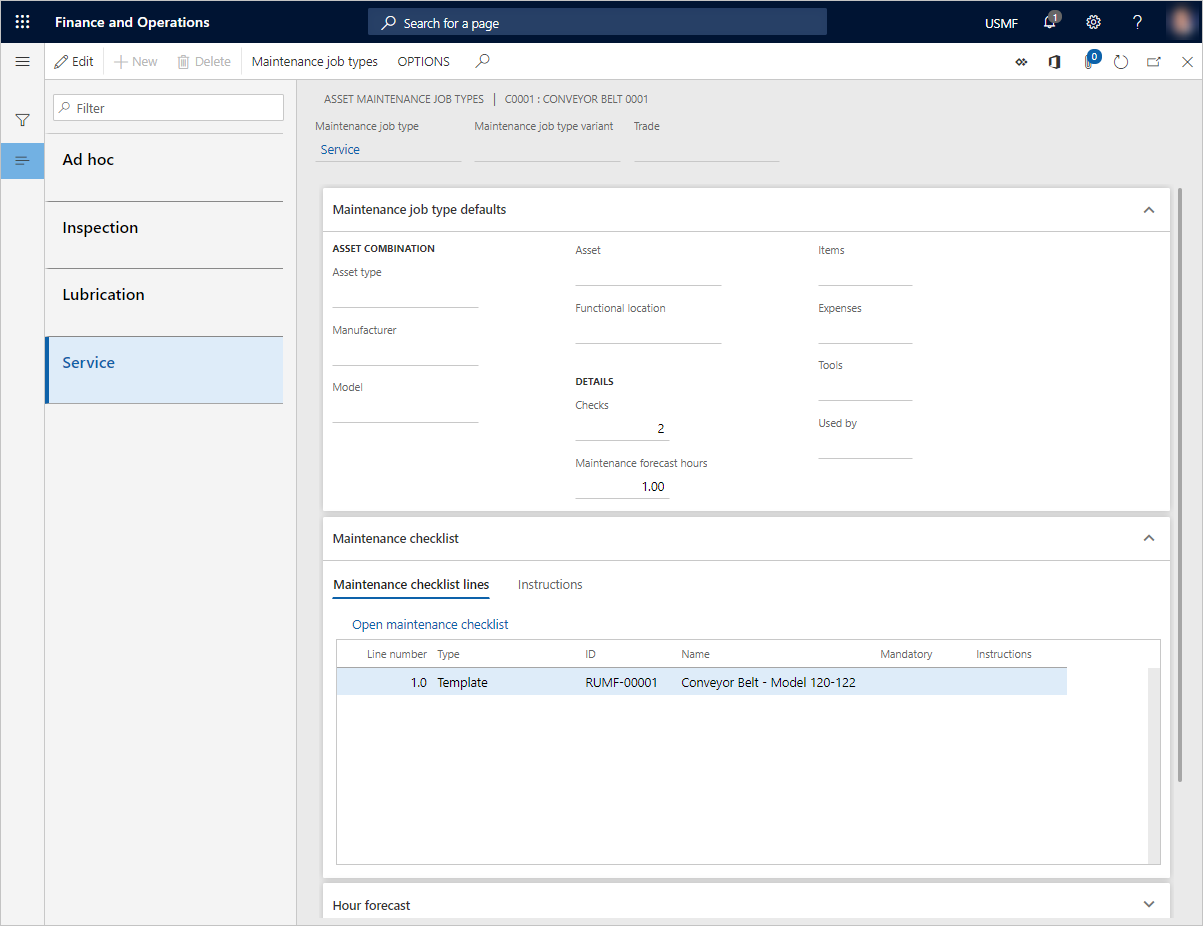
Task: Click the New button
Action: pos(136,61)
